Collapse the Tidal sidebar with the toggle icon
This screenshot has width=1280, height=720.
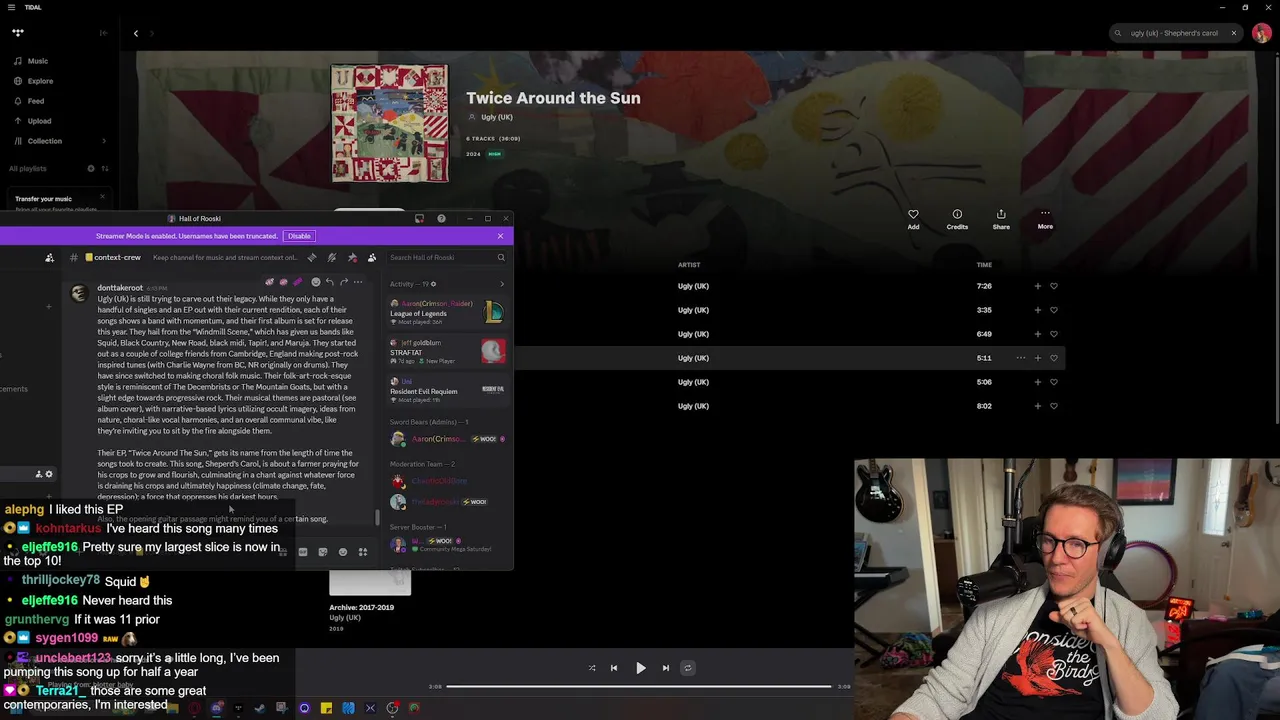(103, 33)
